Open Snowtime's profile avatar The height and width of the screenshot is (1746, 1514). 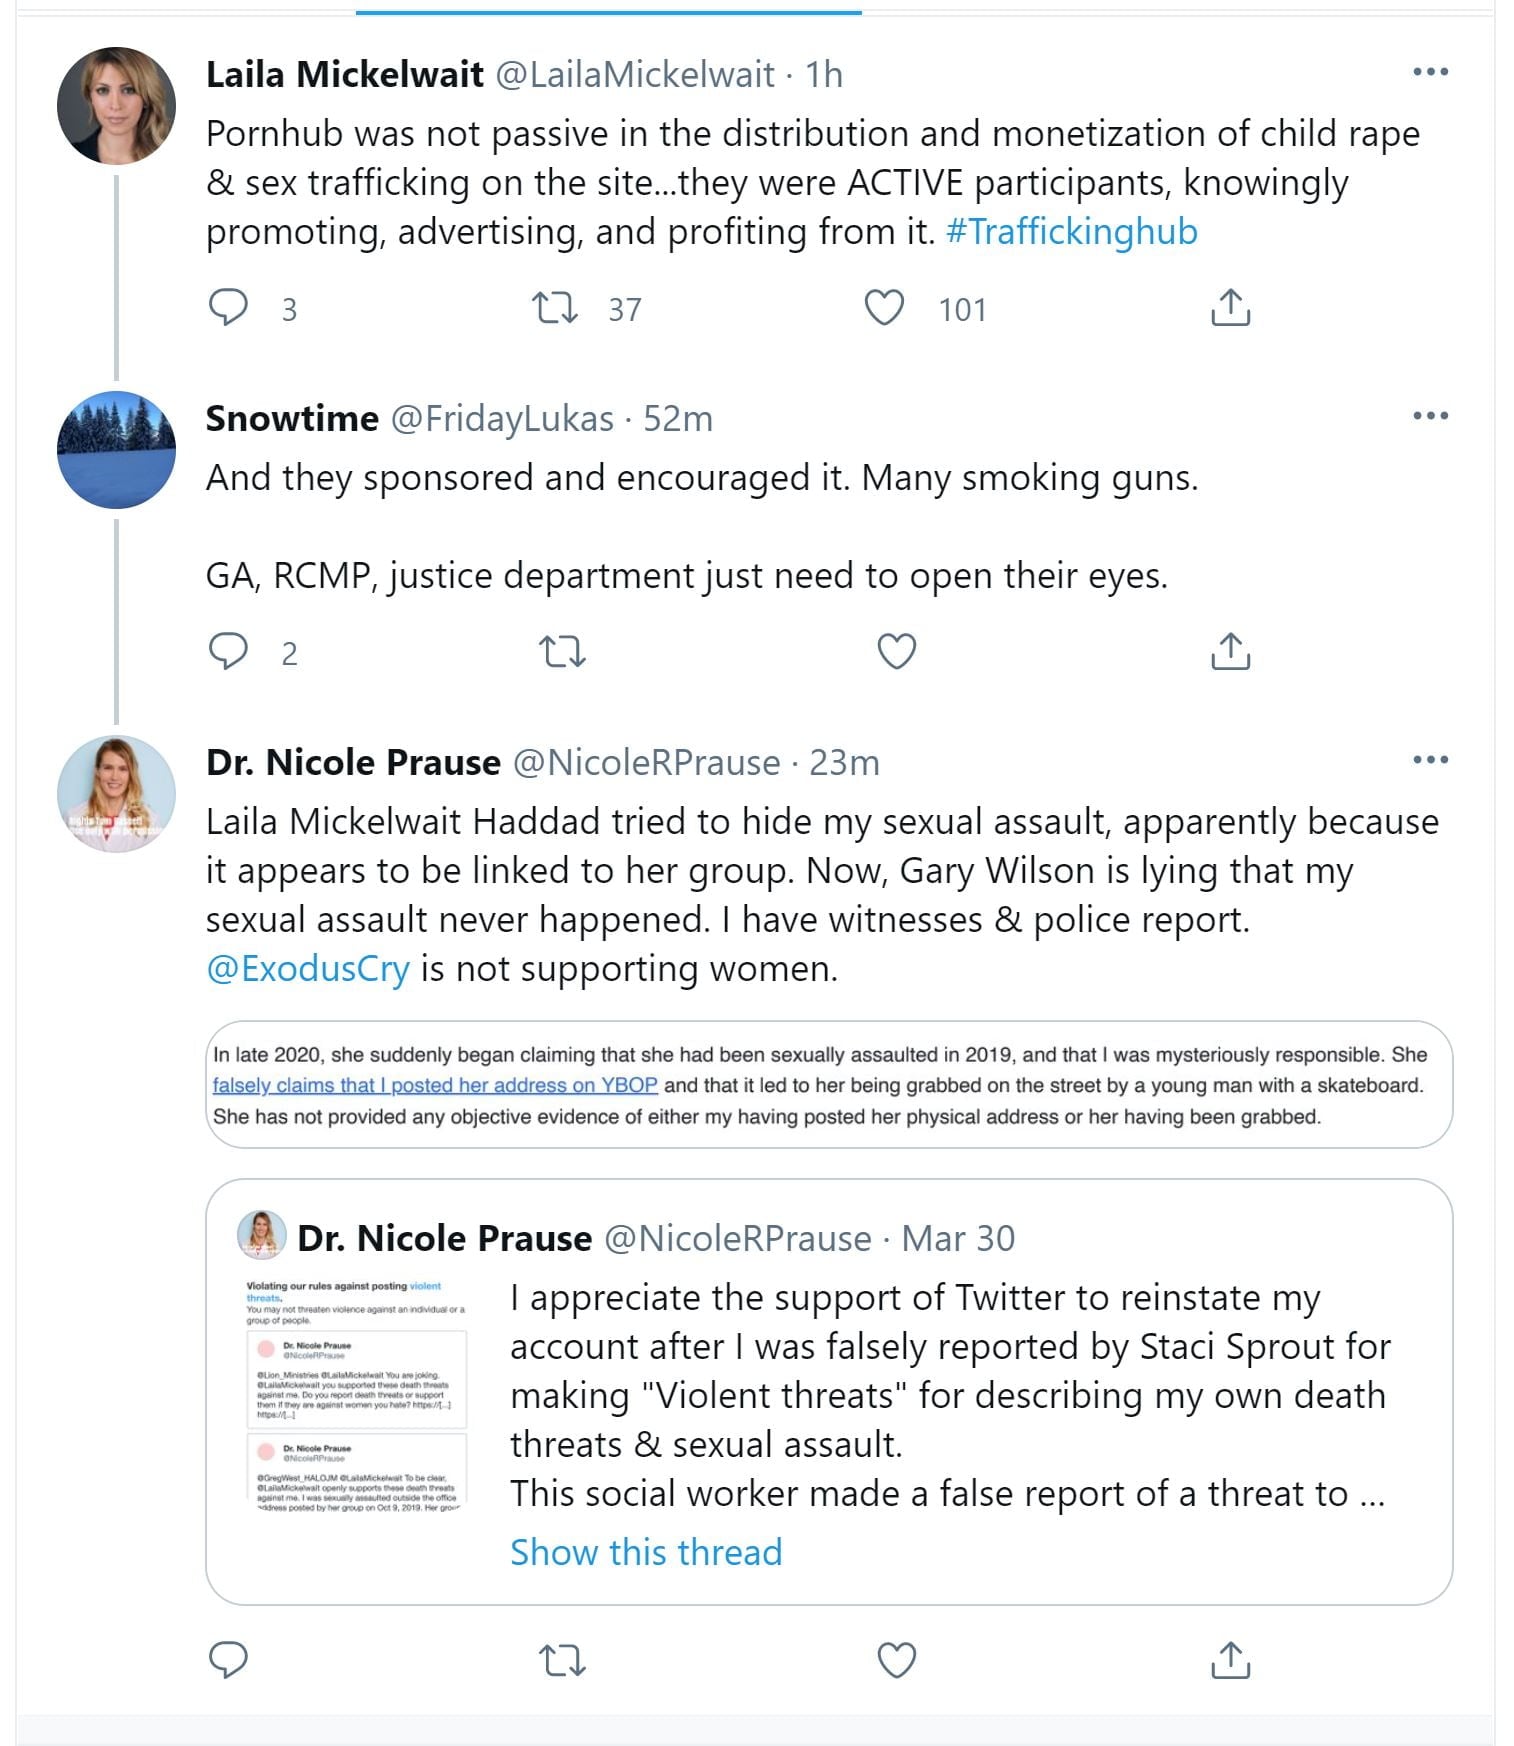point(116,450)
